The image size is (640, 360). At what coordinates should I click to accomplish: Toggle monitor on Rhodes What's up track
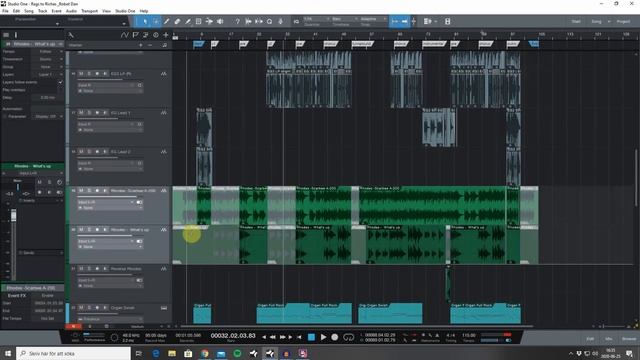point(105,230)
